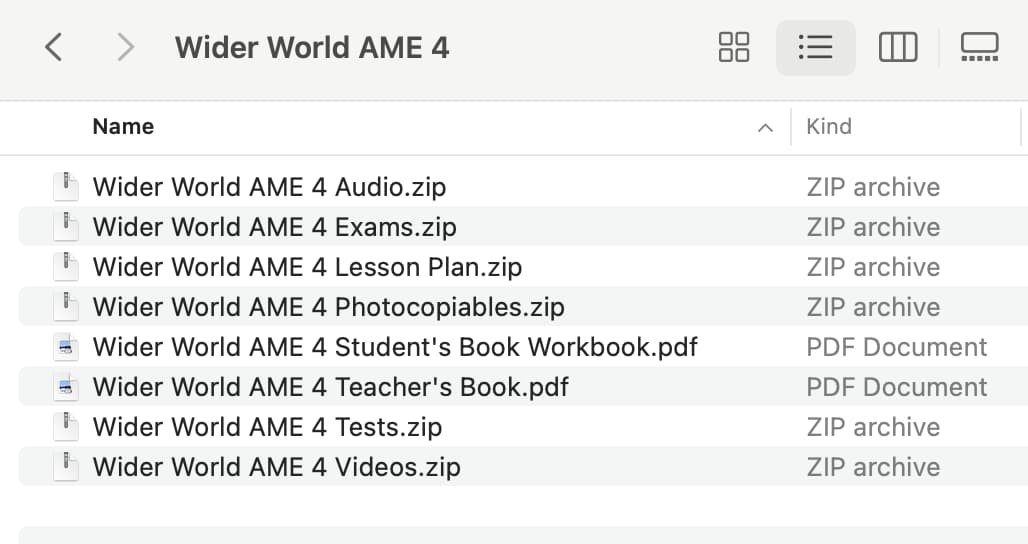The width and height of the screenshot is (1028, 544).
Task: Click the Audio.zip archive file icon
Action: click(66, 187)
